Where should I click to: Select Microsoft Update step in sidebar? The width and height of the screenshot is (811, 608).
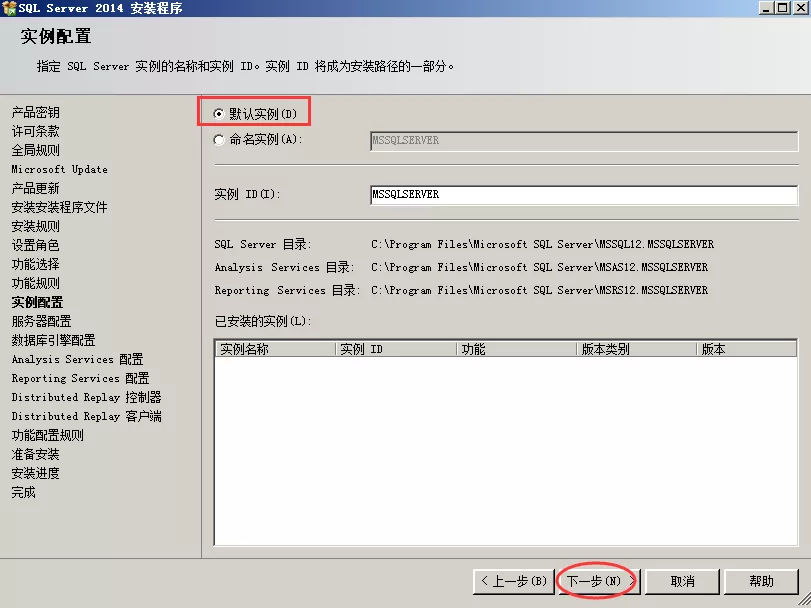point(59,170)
